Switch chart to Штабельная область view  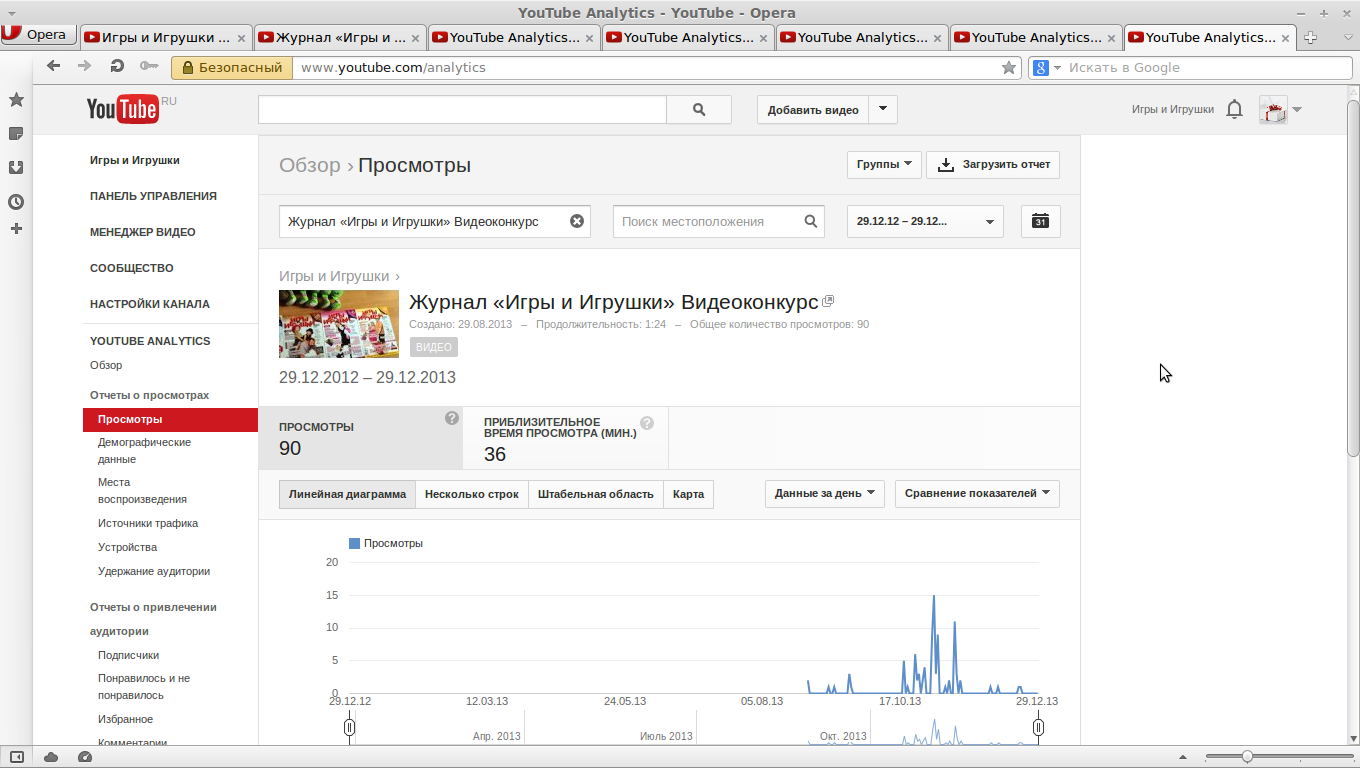(595, 493)
